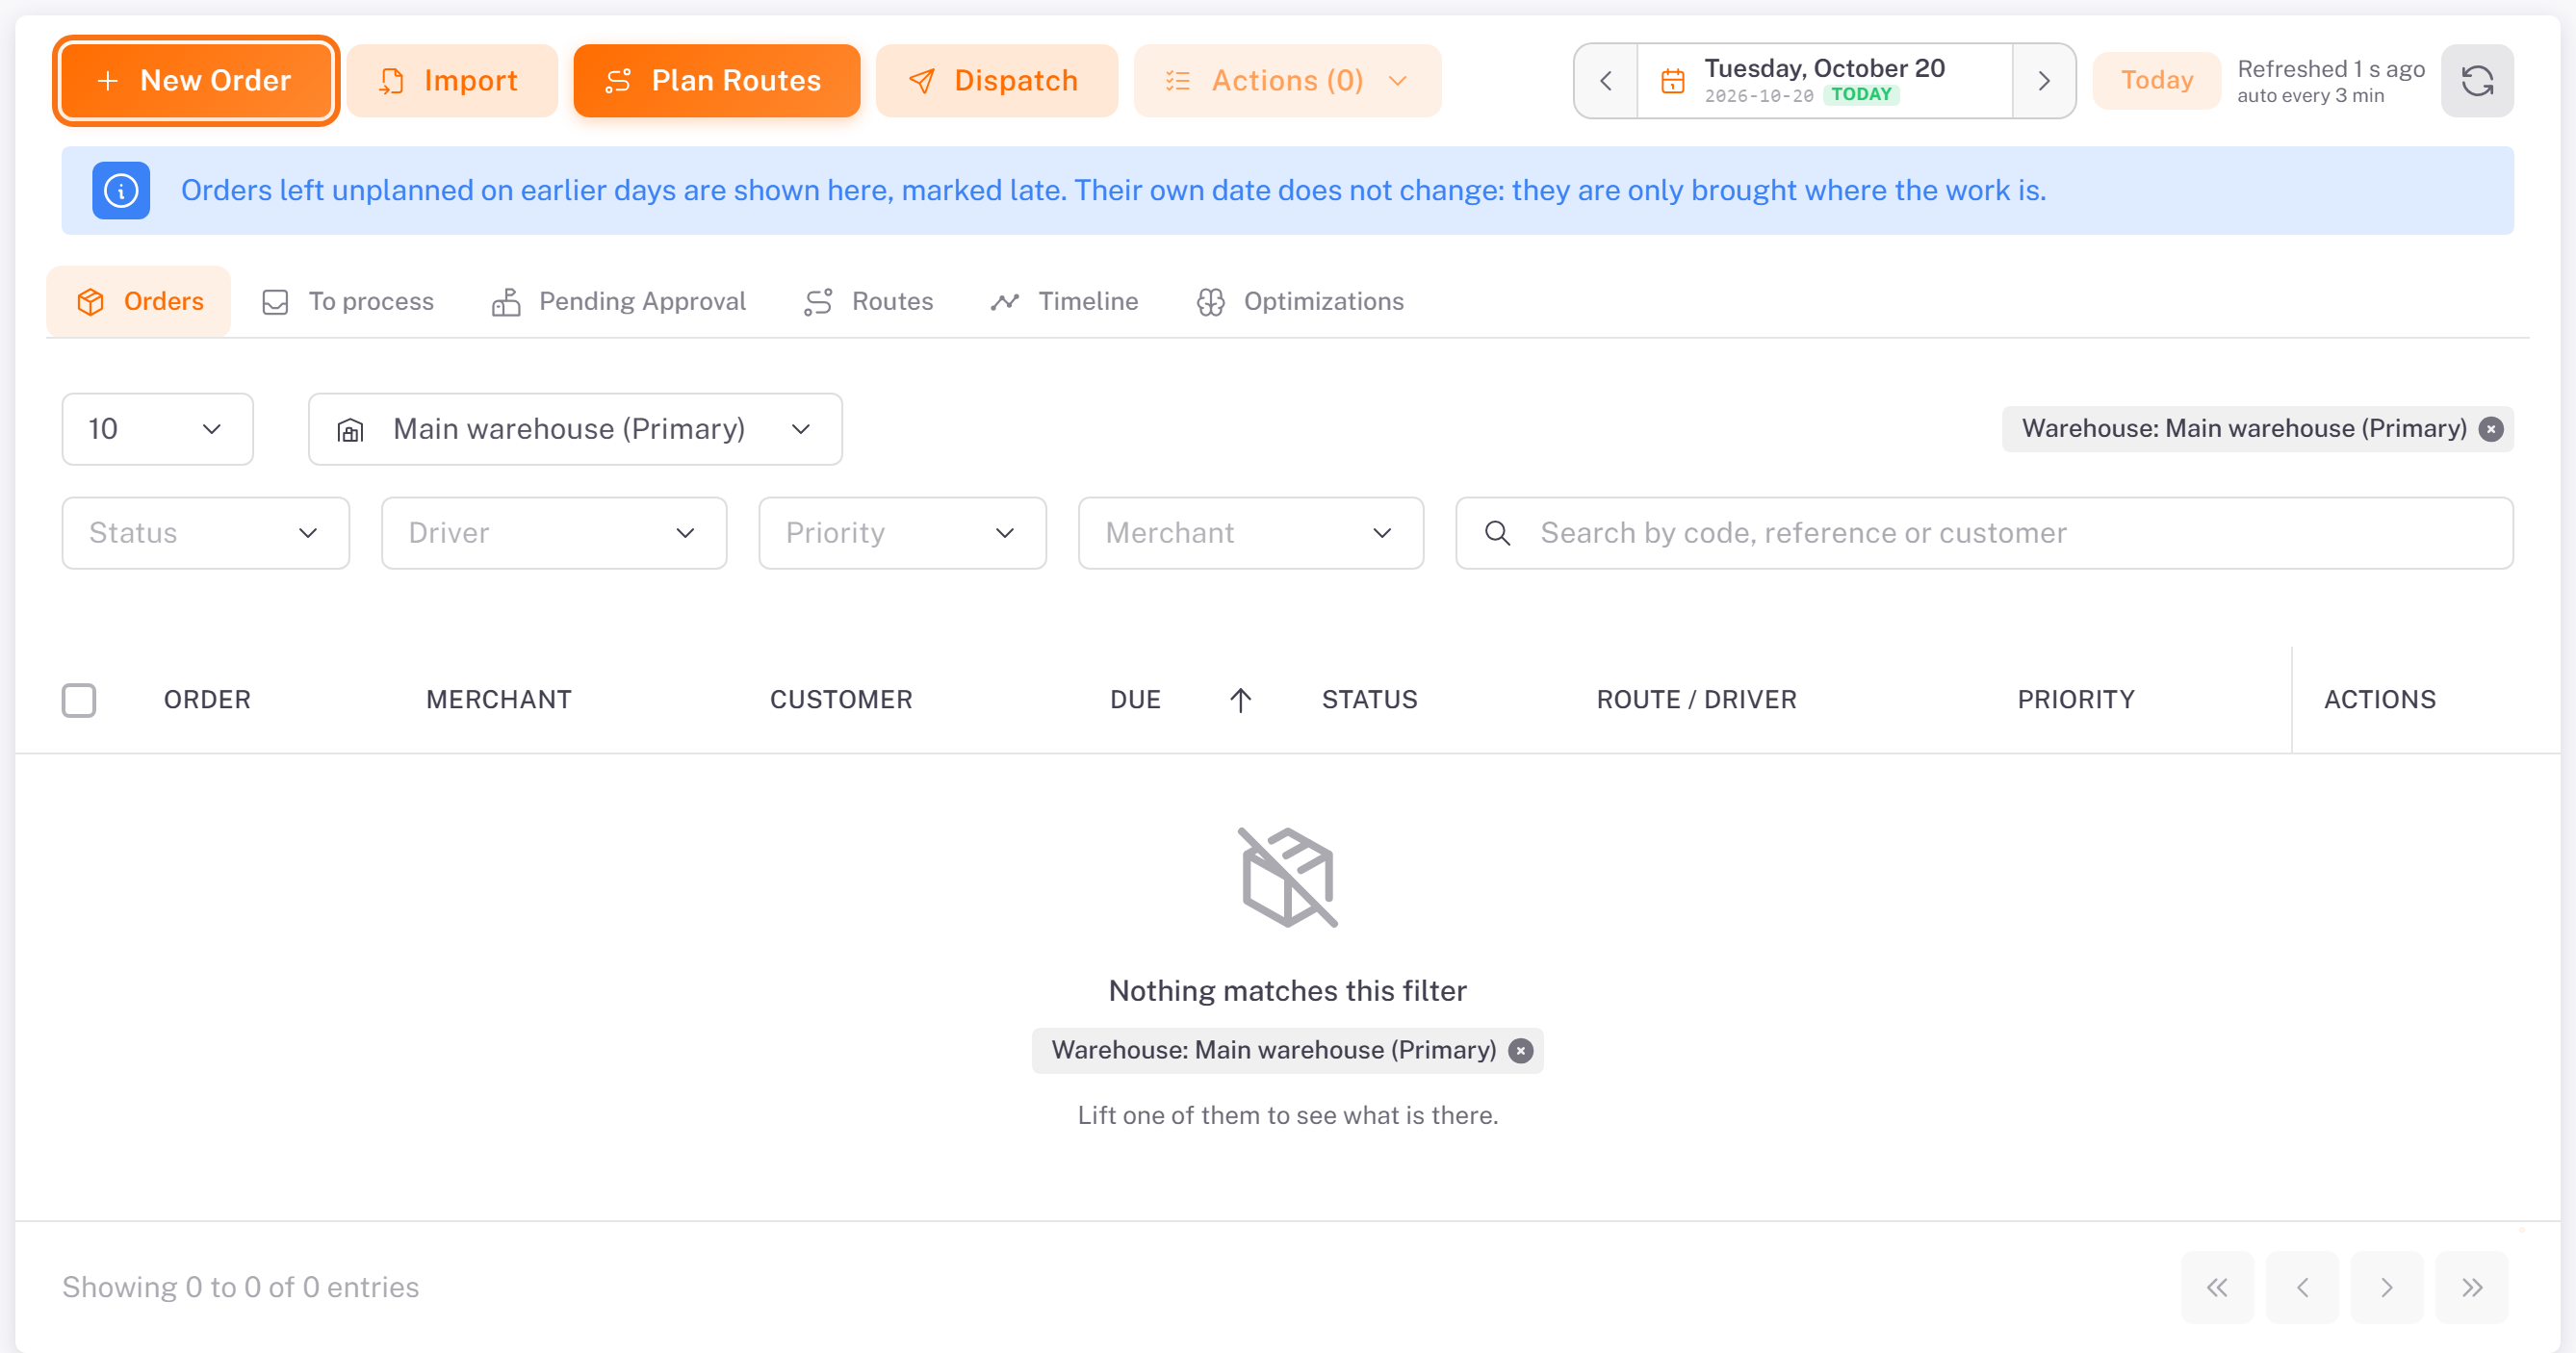Screen dimensions: 2576x1353
Task: Open the Pending Approval tab
Action: pos(618,301)
